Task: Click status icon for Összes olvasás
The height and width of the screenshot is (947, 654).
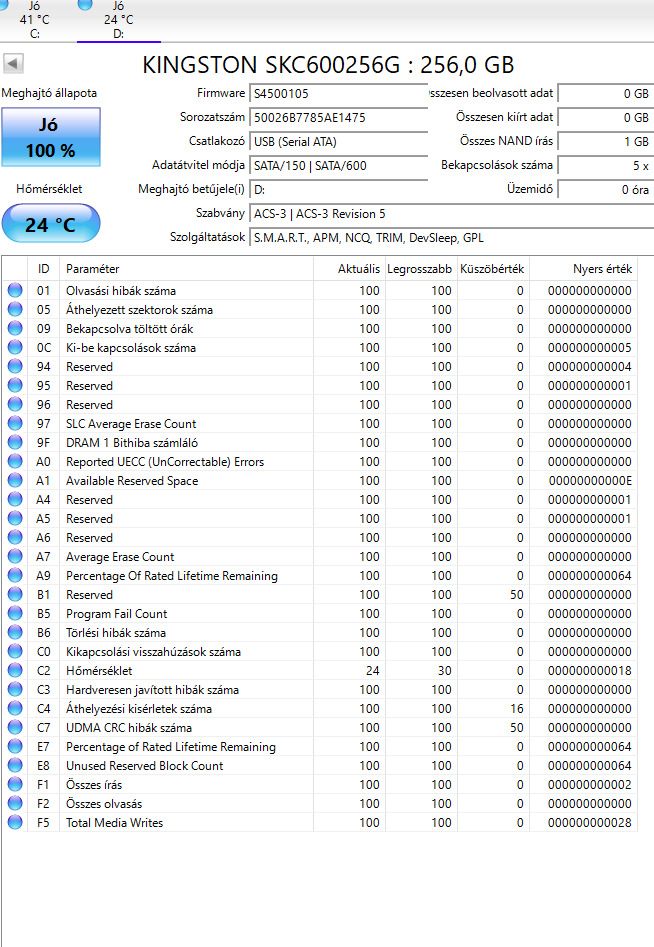Action: pos(15,803)
